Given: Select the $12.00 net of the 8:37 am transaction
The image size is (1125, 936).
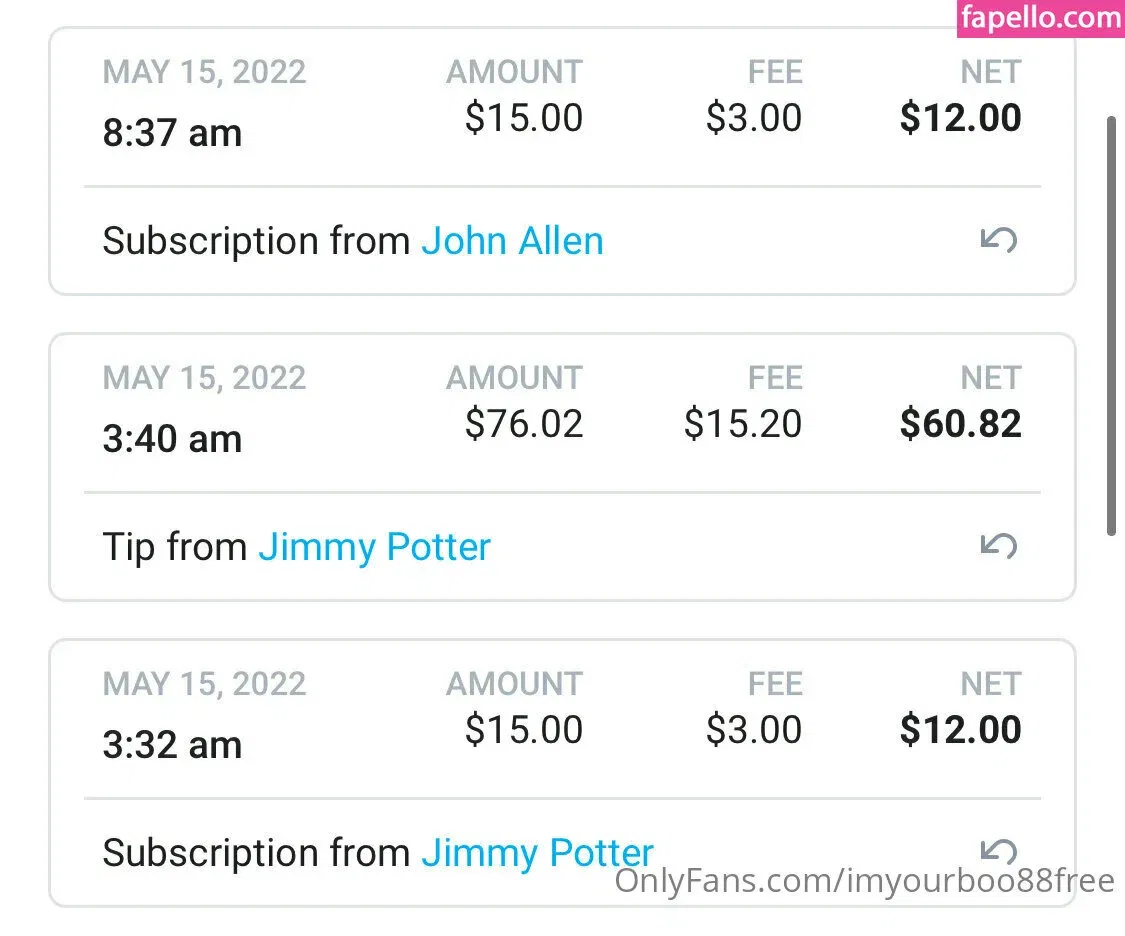Looking at the screenshot, I should pos(960,118).
